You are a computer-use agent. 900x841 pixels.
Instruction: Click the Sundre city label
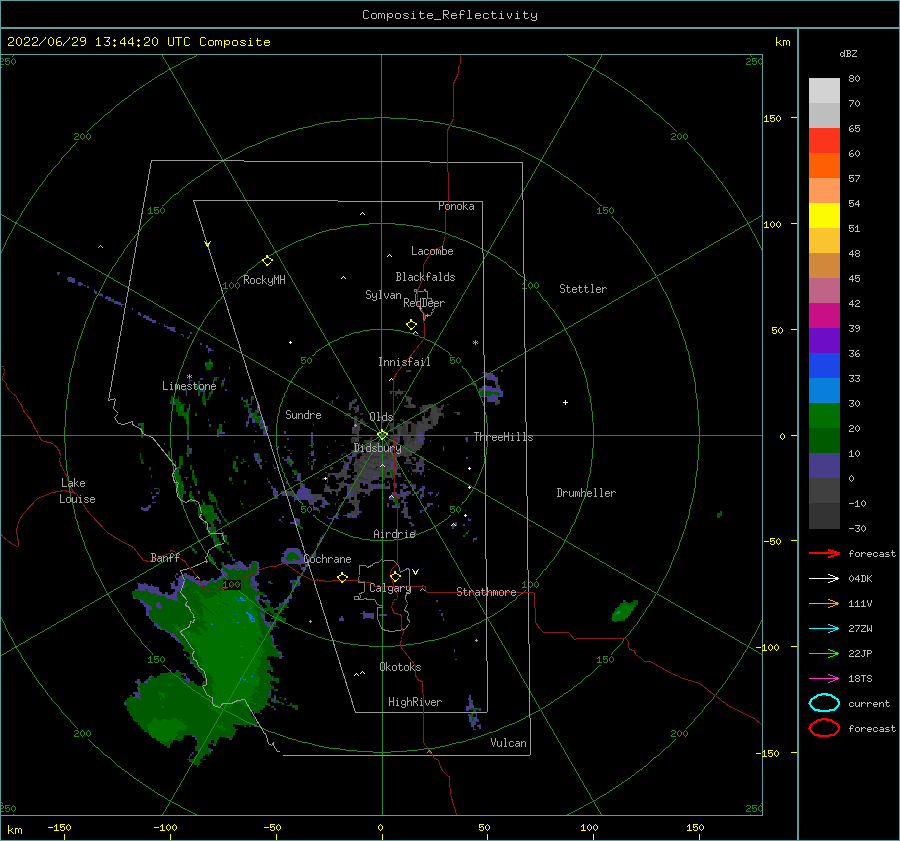point(303,414)
